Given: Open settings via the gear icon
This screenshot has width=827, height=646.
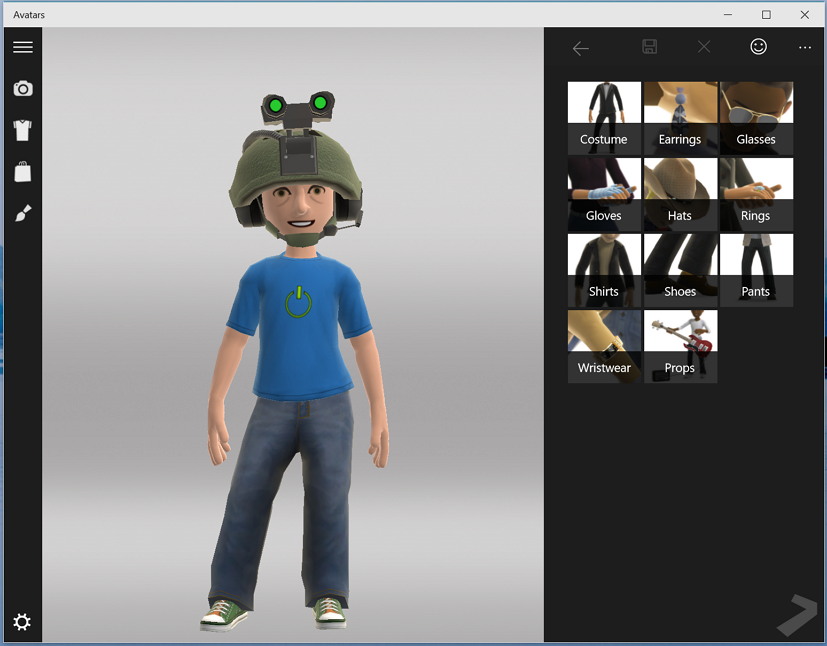Looking at the screenshot, I should pyautogui.click(x=22, y=622).
